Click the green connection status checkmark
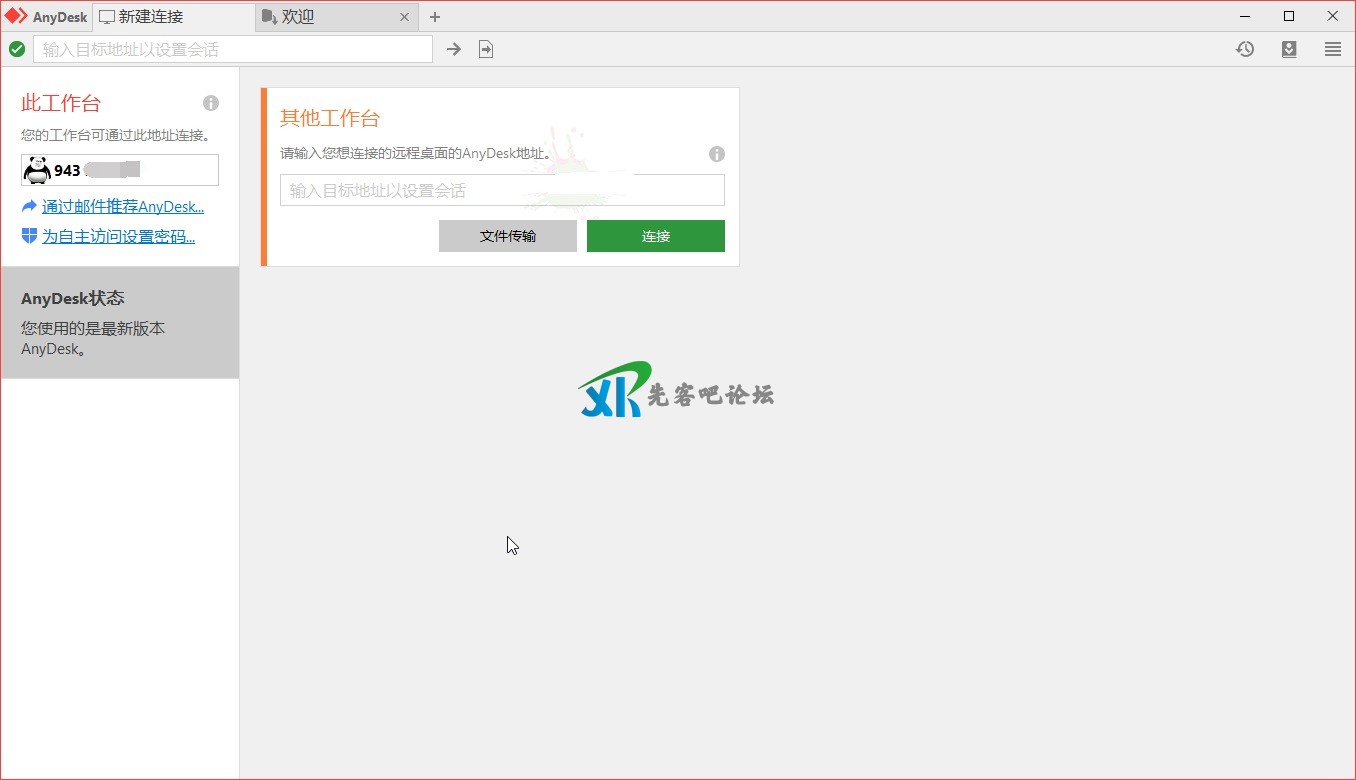The height and width of the screenshot is (780, 1356). click(x=17, y=48)
